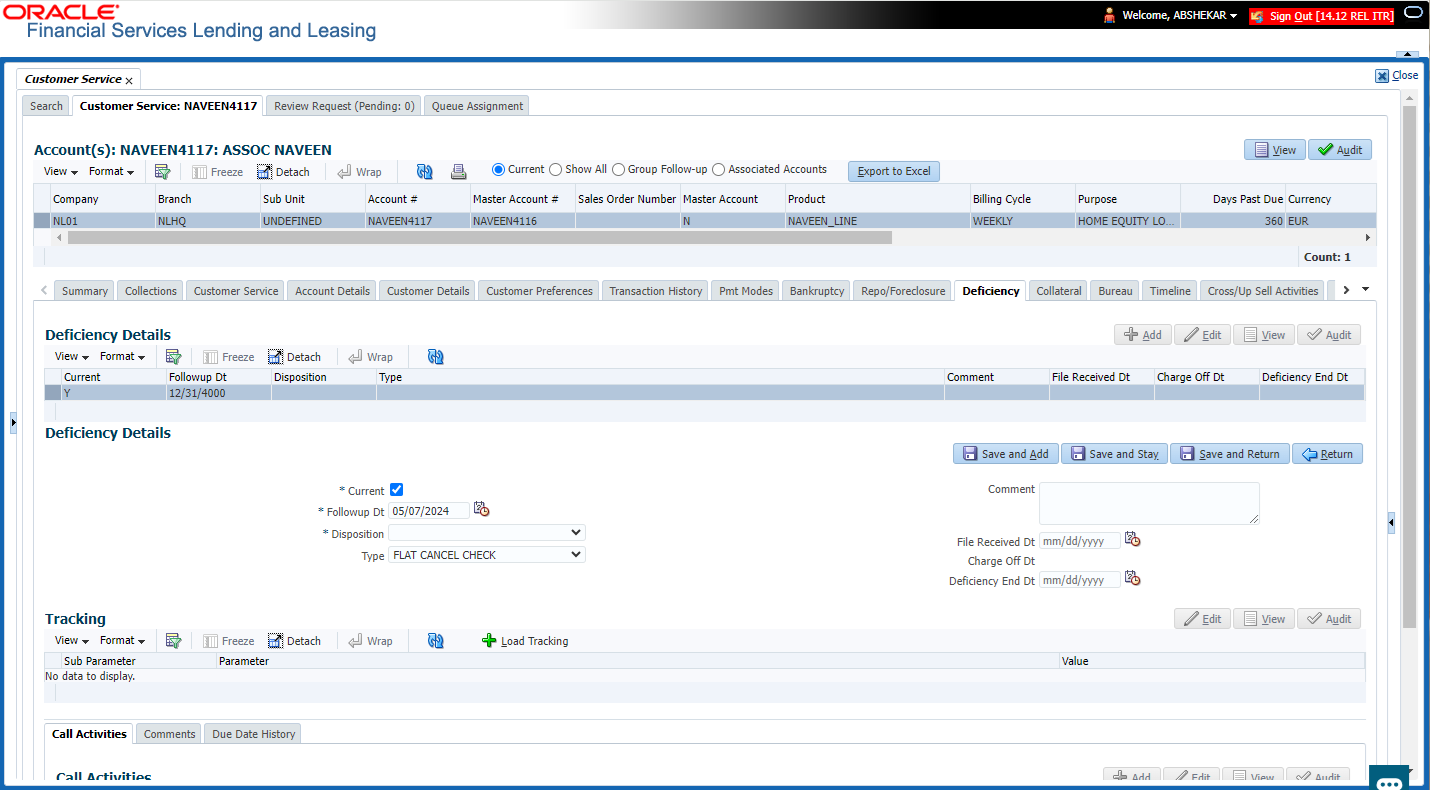
Task: Click the Export to Excel button
Action: tap(894, 171)
